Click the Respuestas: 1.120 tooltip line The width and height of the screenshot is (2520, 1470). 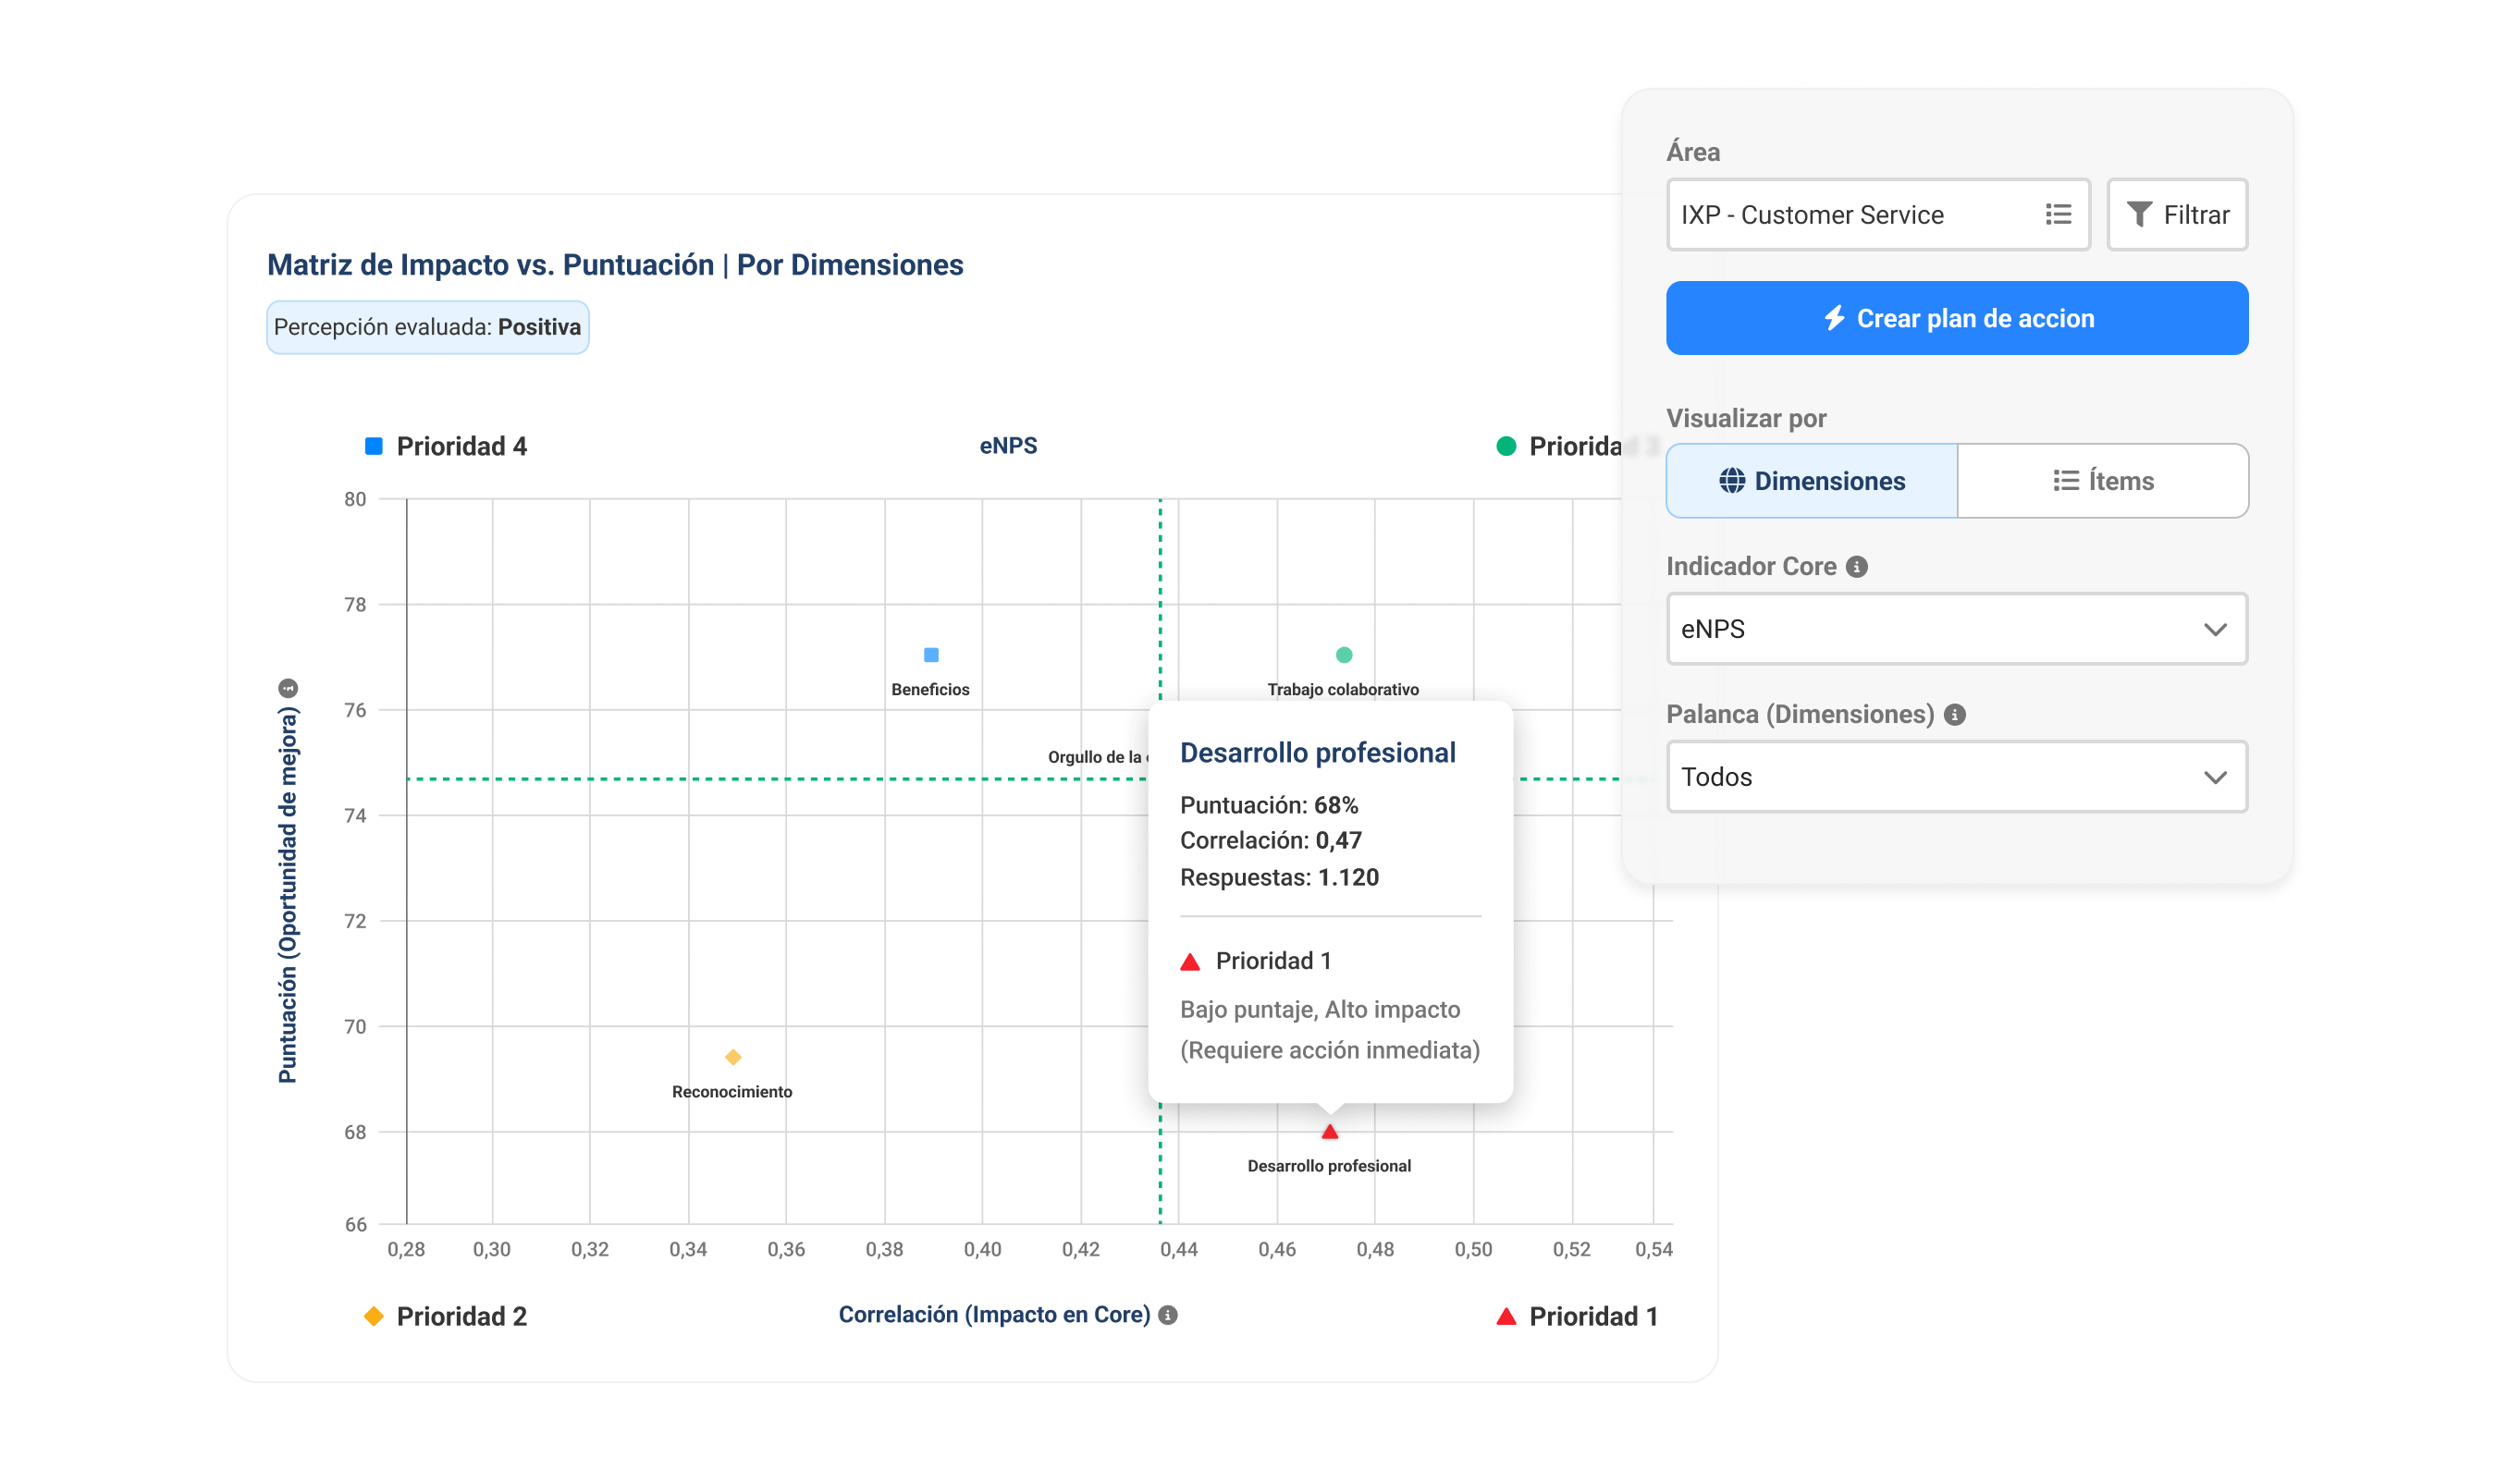point(1279,878)
